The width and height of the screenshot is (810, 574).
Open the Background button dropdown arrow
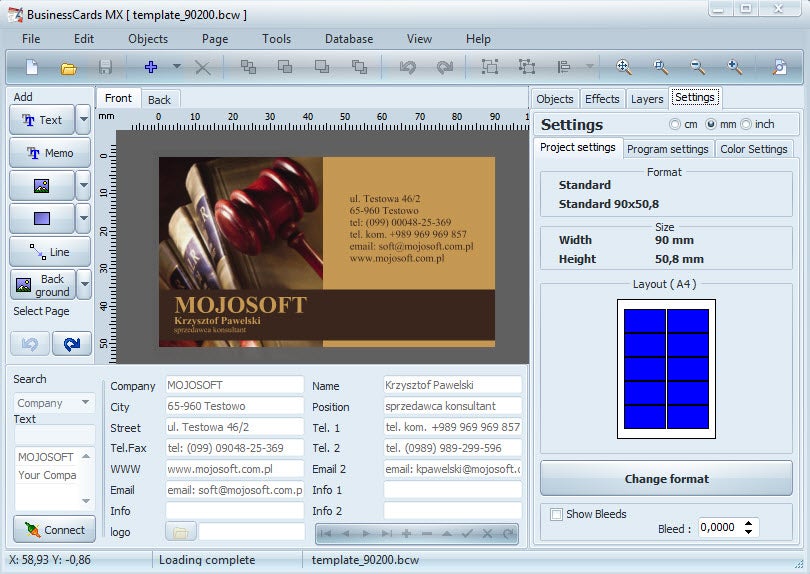(84, 285)
